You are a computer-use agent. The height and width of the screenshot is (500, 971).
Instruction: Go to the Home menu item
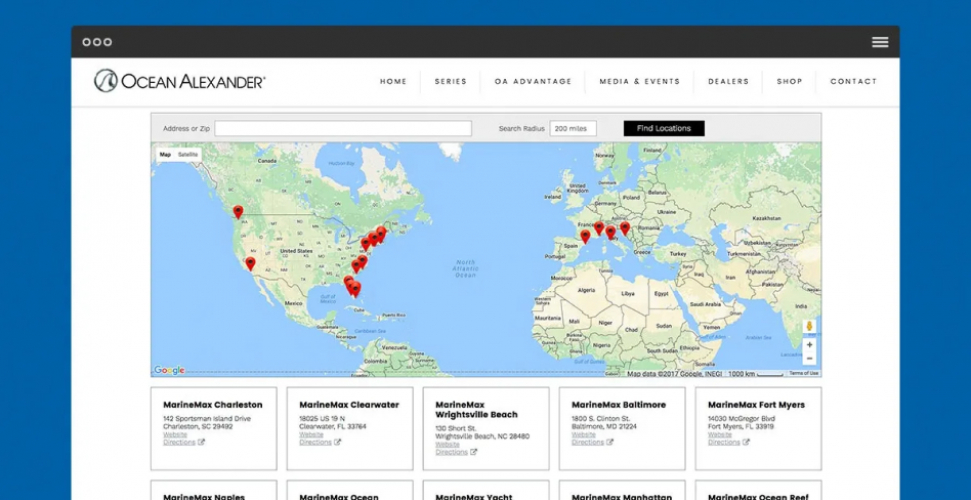click(393, 81)
